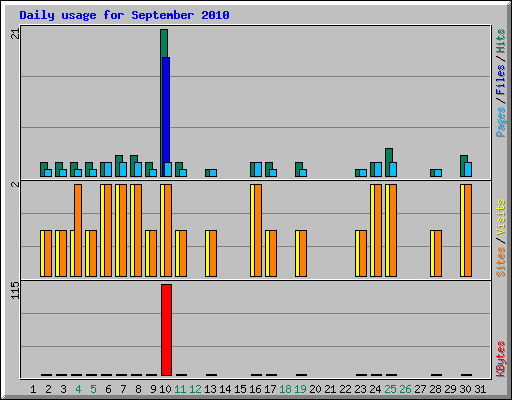
Task: Click the y-axis maximum value "115"
Action: point(15,290)
